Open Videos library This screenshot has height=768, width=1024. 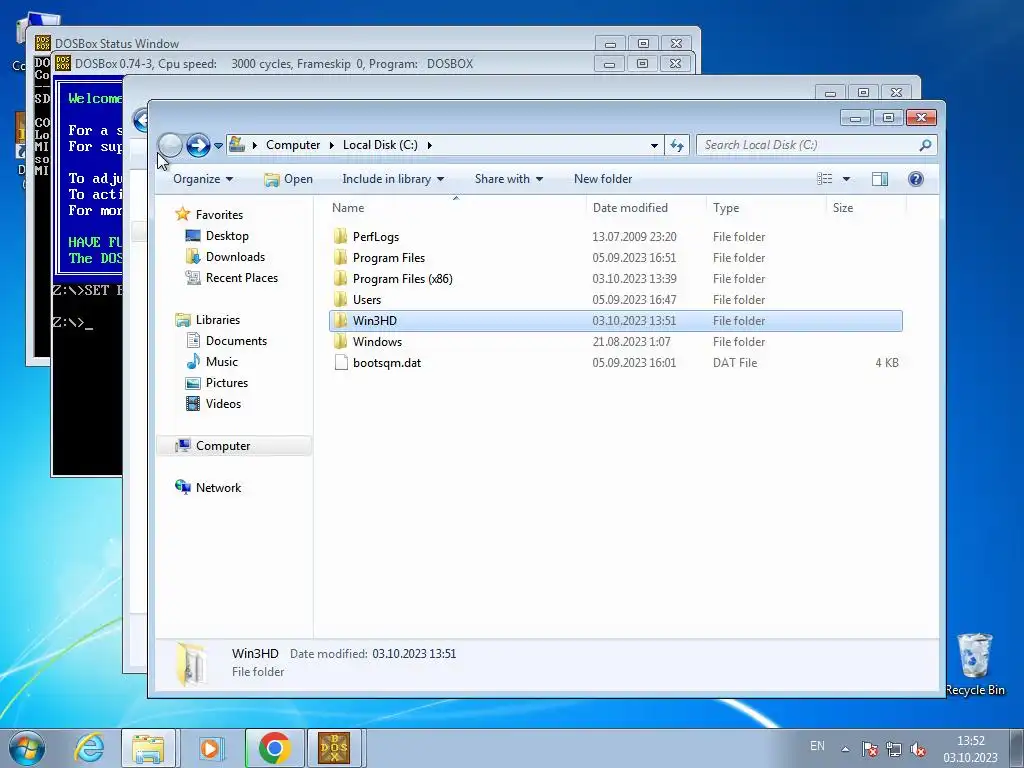(x=223, y=404)
